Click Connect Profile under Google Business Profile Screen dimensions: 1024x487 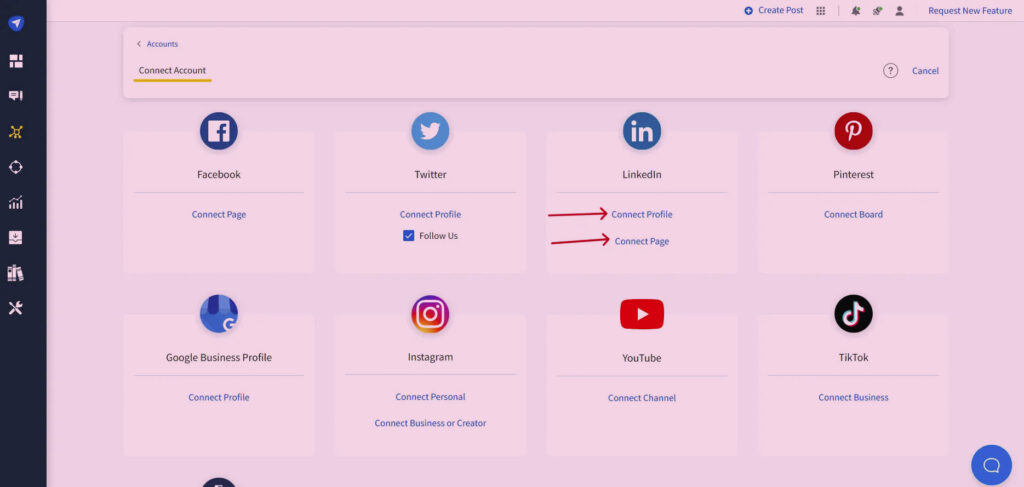point(219,397)
